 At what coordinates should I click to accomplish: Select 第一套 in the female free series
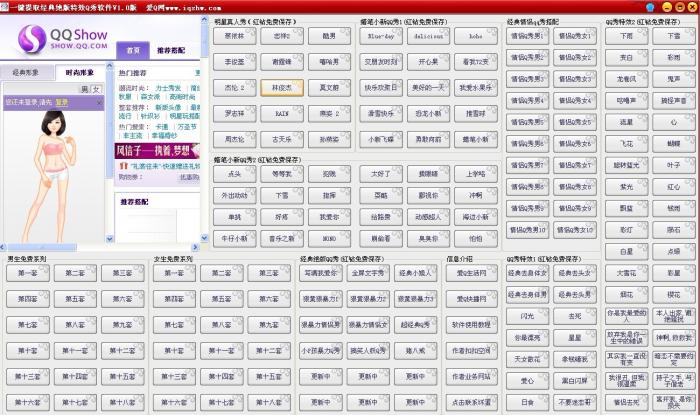point(174,273)
